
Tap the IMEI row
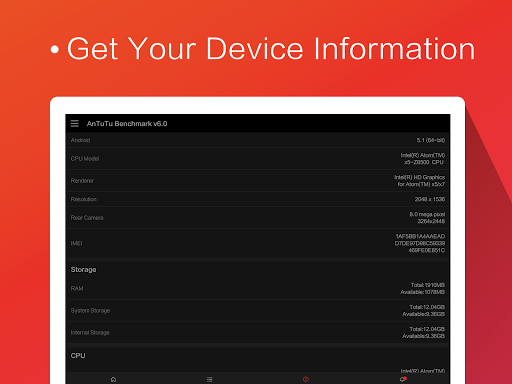coord(258,243)
